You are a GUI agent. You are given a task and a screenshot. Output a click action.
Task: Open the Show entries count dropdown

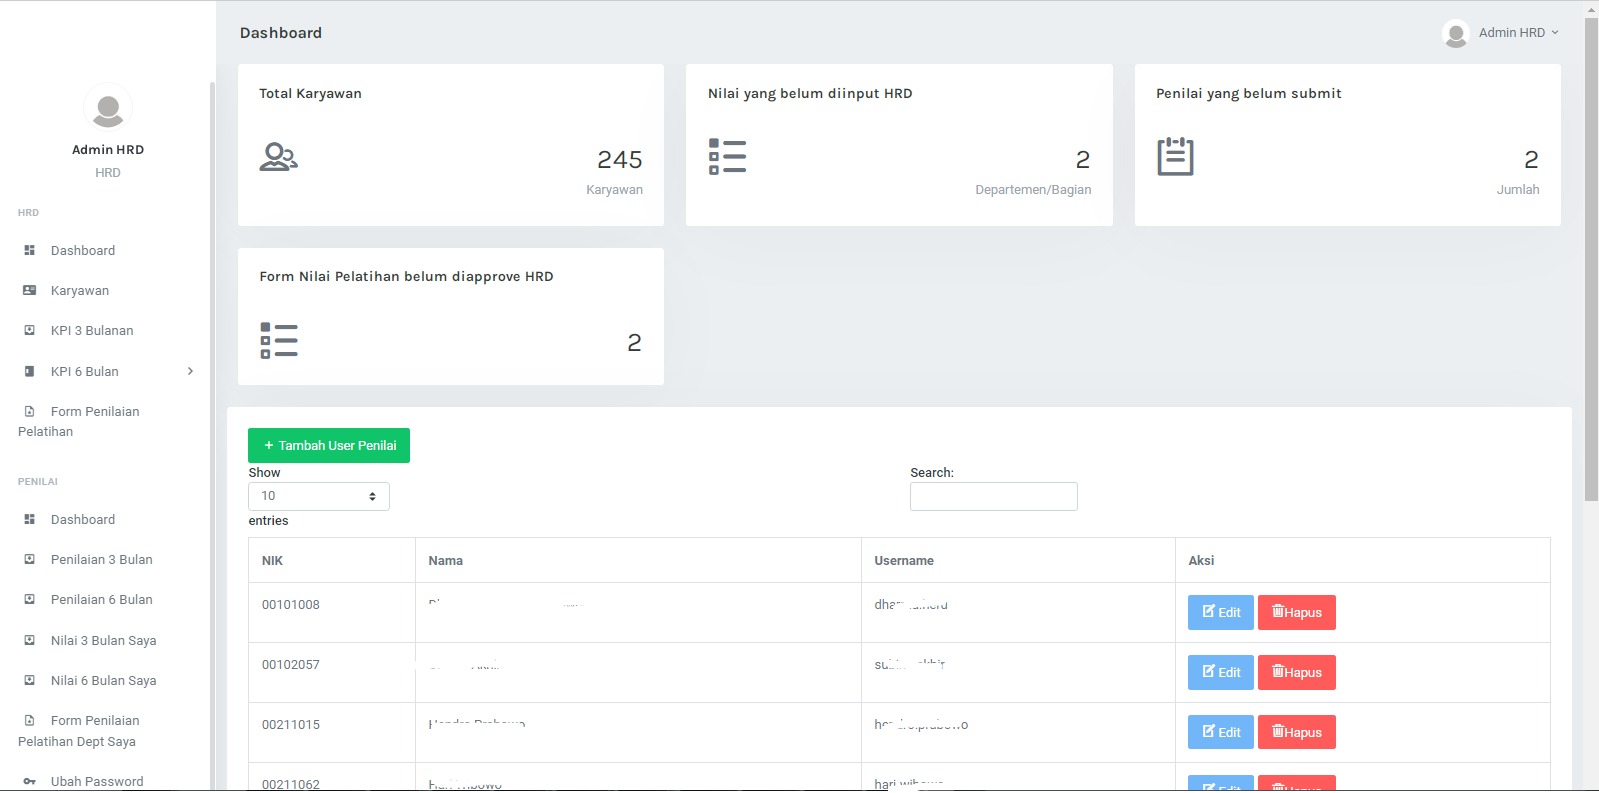318,496
